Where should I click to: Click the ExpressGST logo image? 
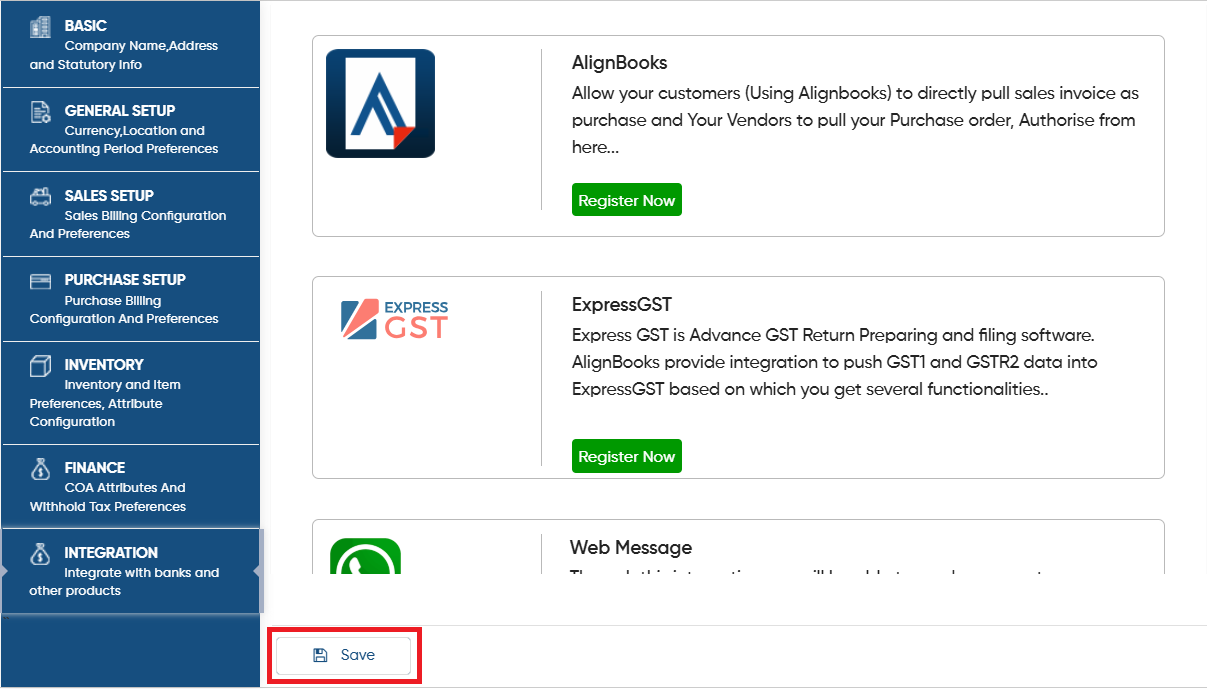(x=394, y=320)
